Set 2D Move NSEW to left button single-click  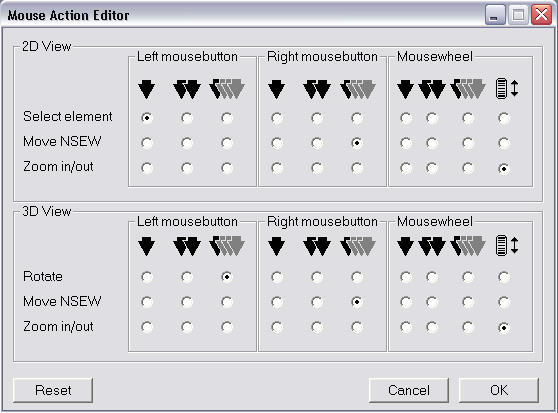[147, 143]
